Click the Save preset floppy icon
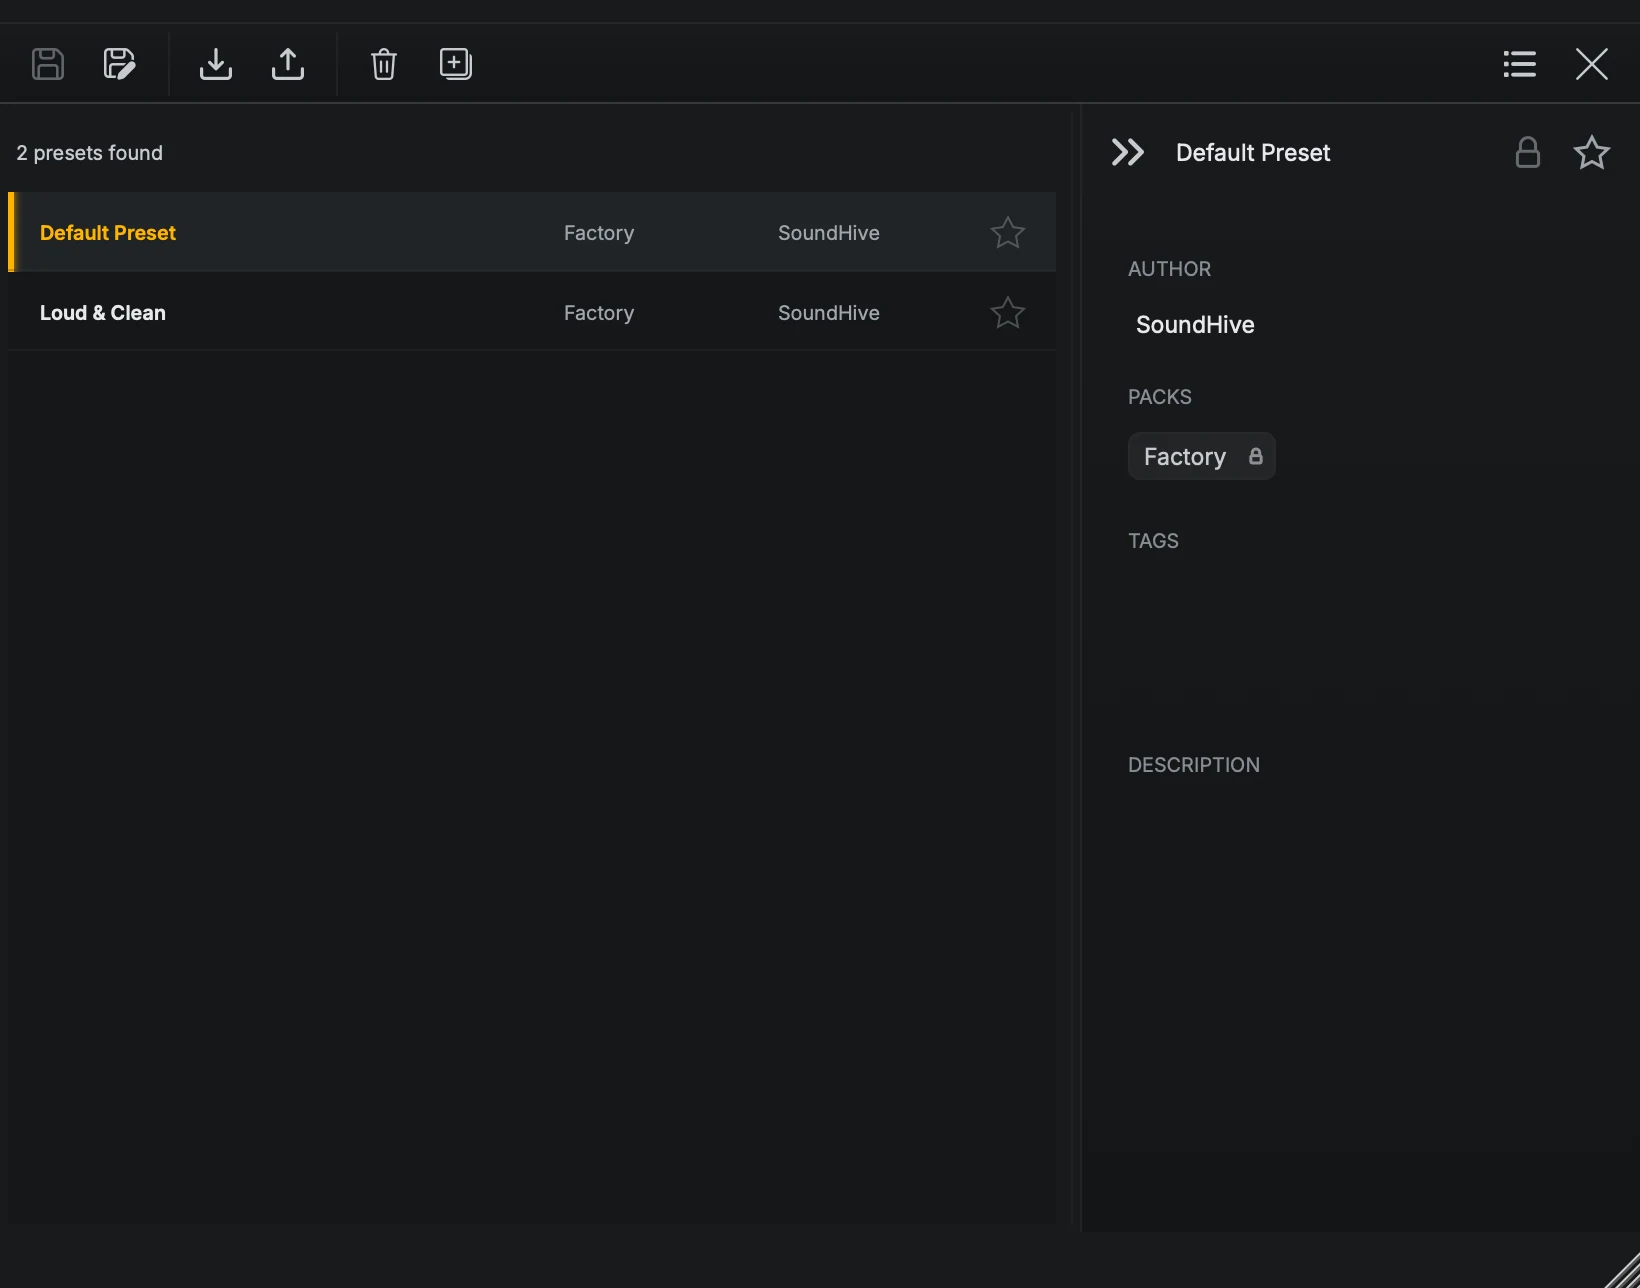The width and height of the screenshot is (1640, 1288). click(48, 64)
